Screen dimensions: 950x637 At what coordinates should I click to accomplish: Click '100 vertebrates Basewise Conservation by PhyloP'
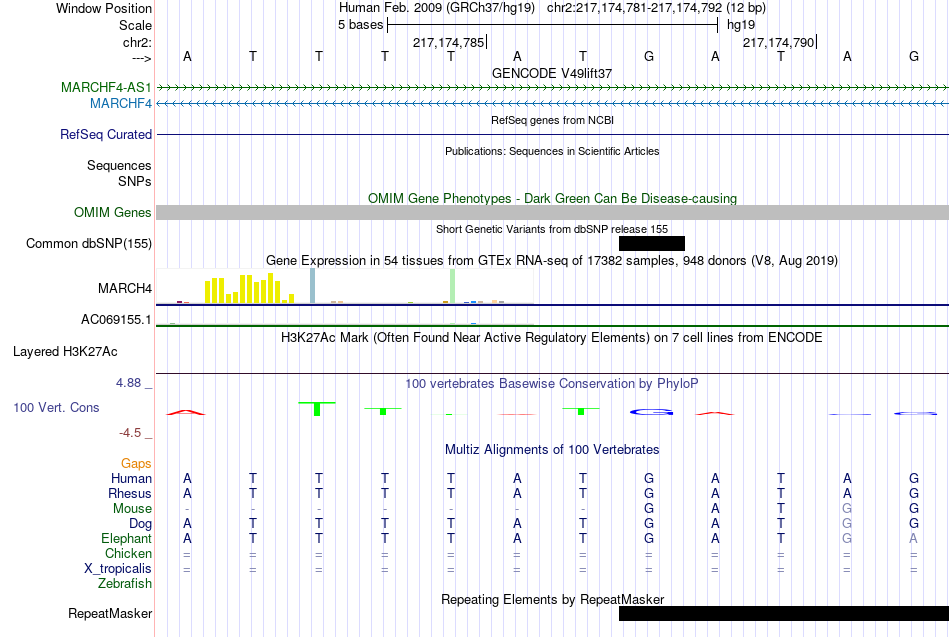click(x=552, y=384)
